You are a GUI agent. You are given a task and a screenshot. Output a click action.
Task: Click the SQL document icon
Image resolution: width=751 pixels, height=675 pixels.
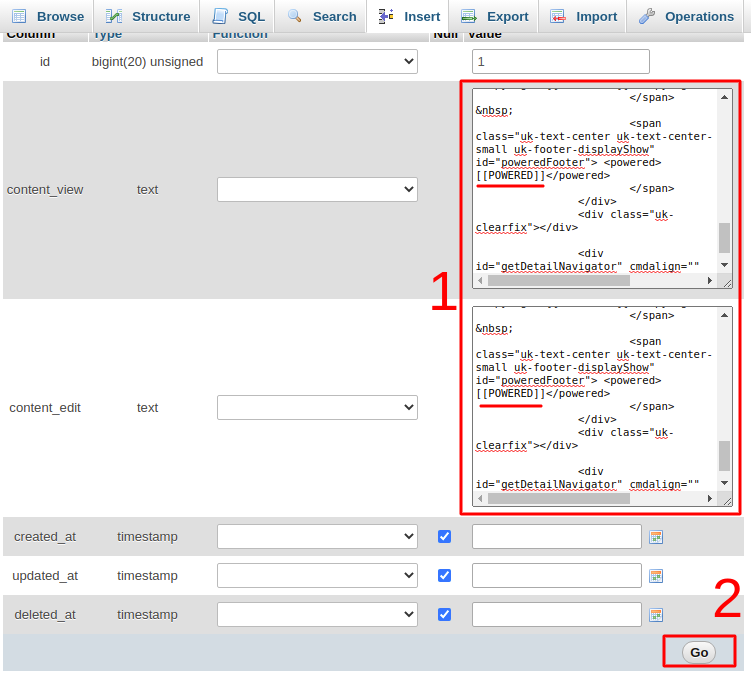point(220,16)
